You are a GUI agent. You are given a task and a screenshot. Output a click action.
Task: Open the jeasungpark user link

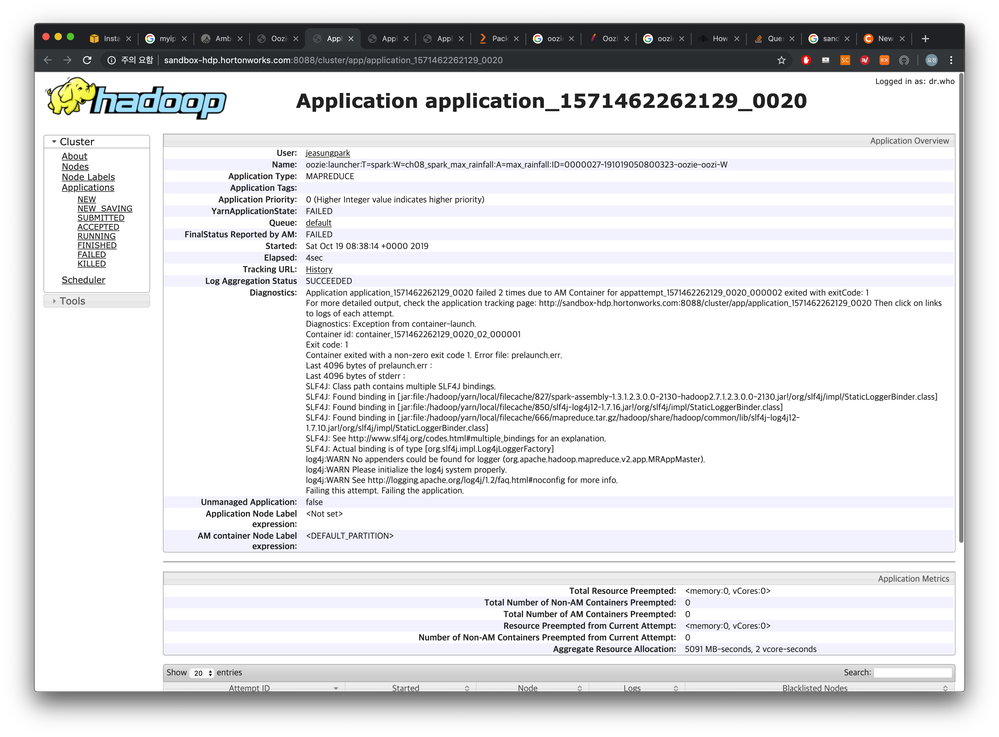click(327, 153)
